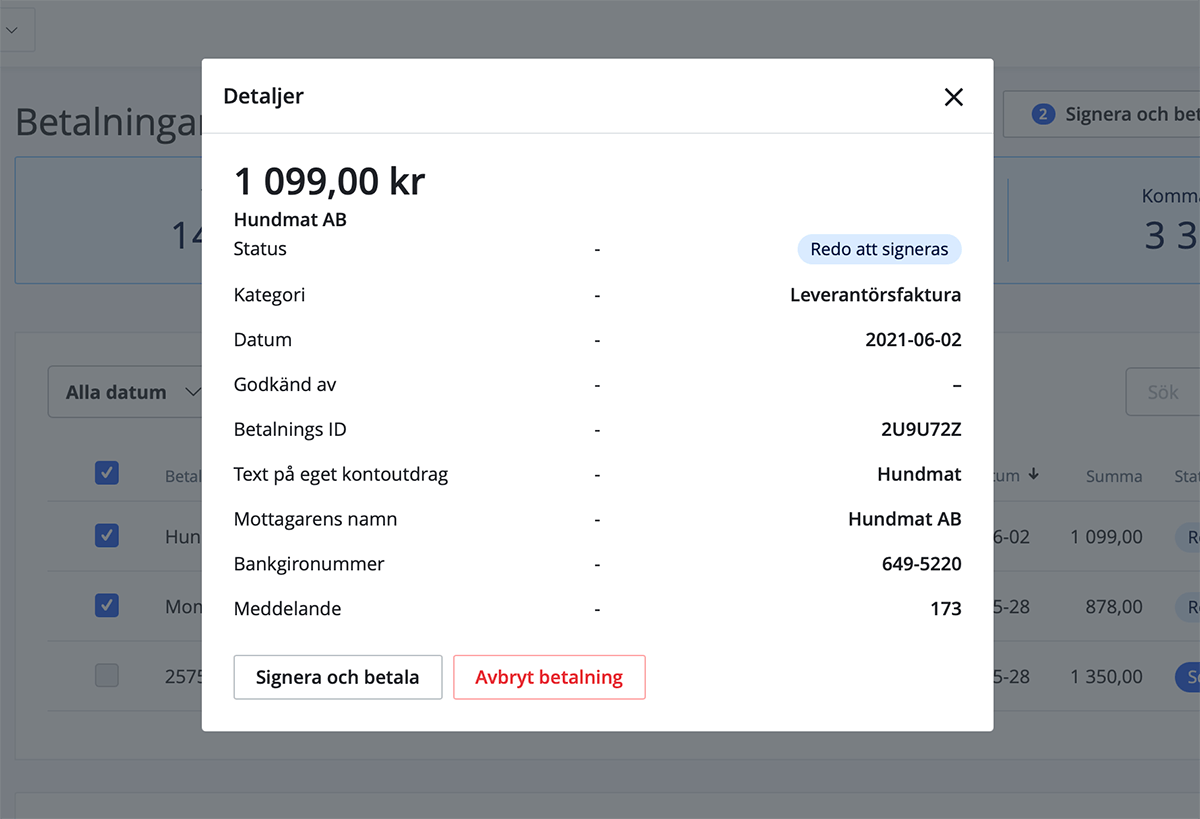Screen dimensions: 1200x819
Task: Click the "Redo att signeras" status pill
Action: click(879, 249)
